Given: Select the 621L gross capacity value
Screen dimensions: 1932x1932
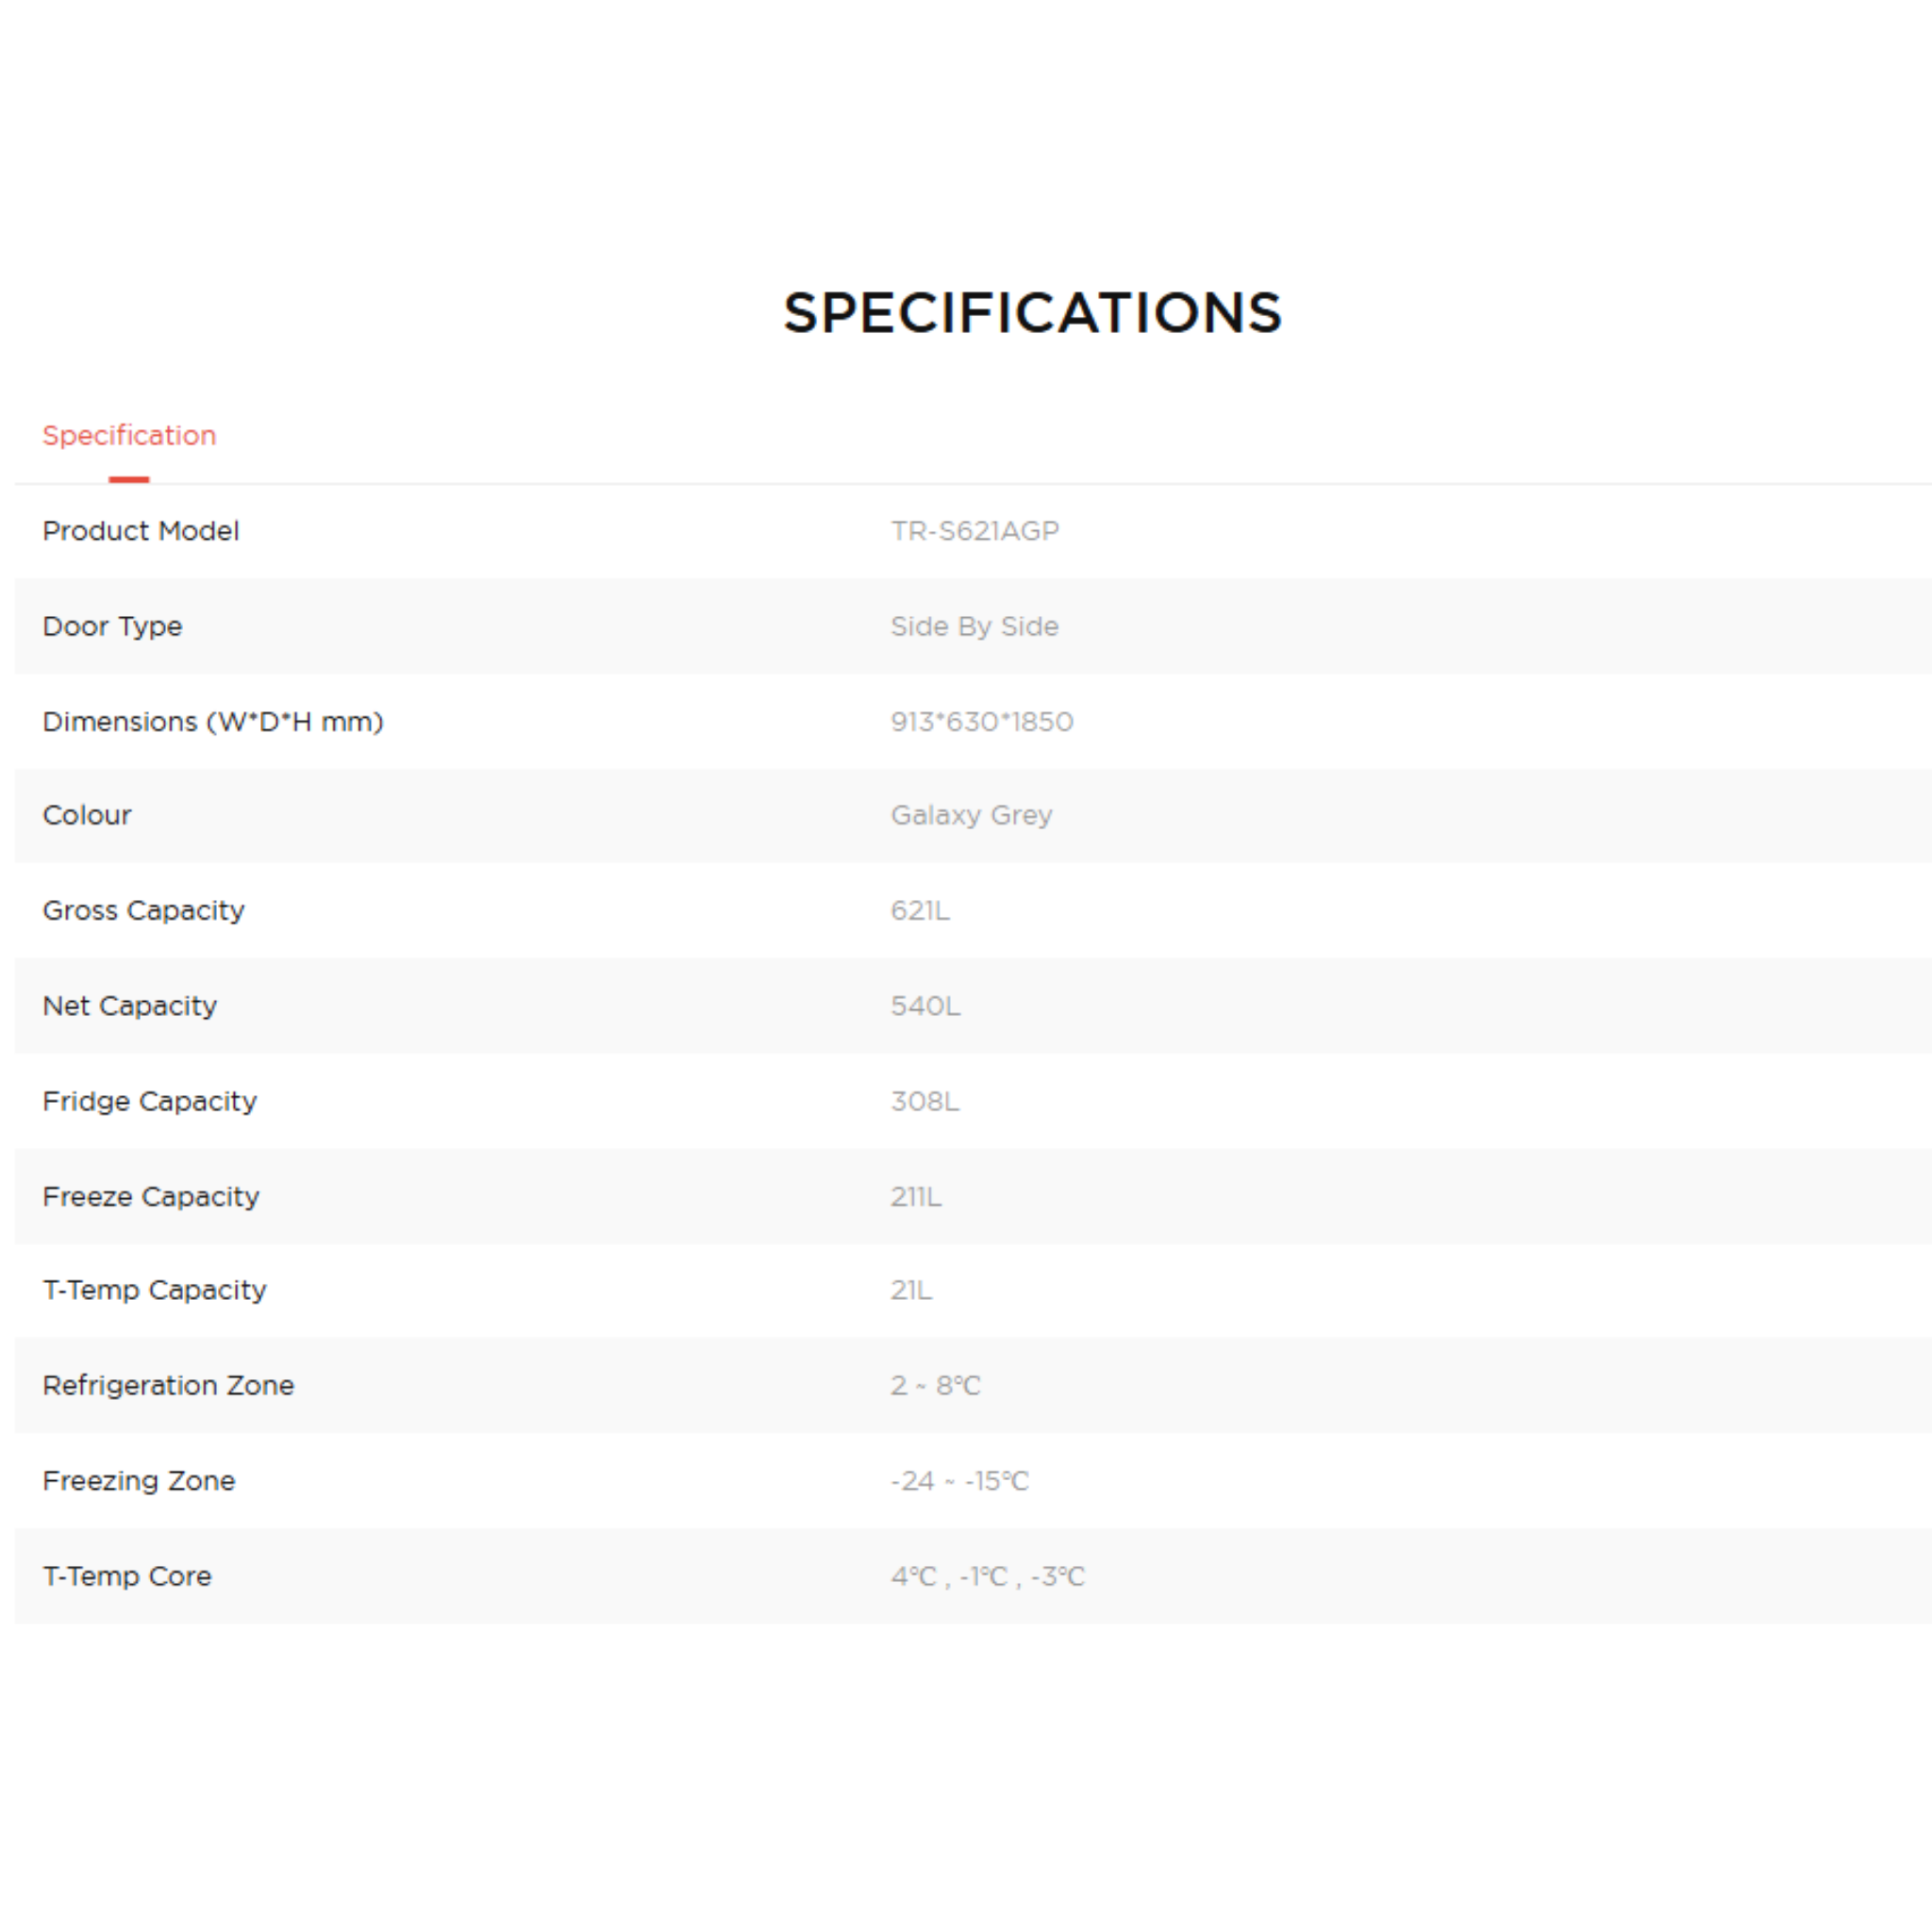Looking at the screenshot, I should pos(920,911).
